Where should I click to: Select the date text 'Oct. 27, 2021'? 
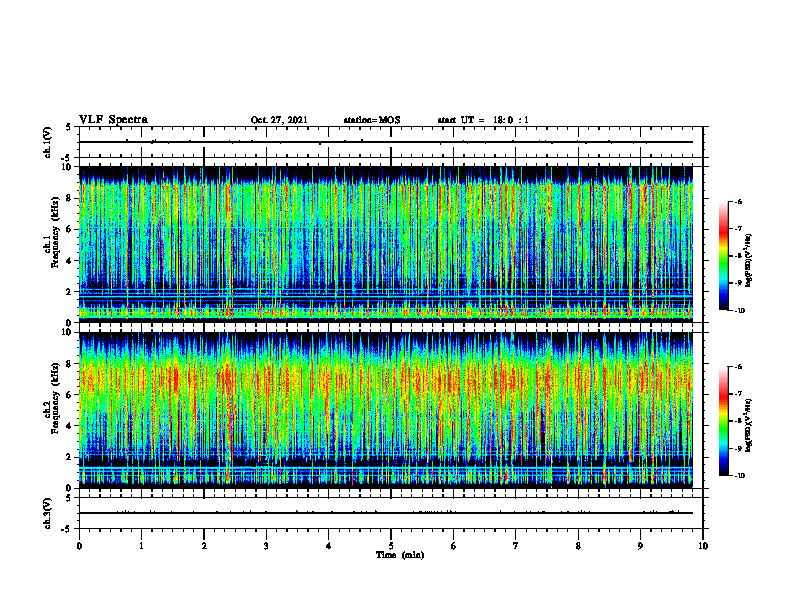click(x=279, y=120)
